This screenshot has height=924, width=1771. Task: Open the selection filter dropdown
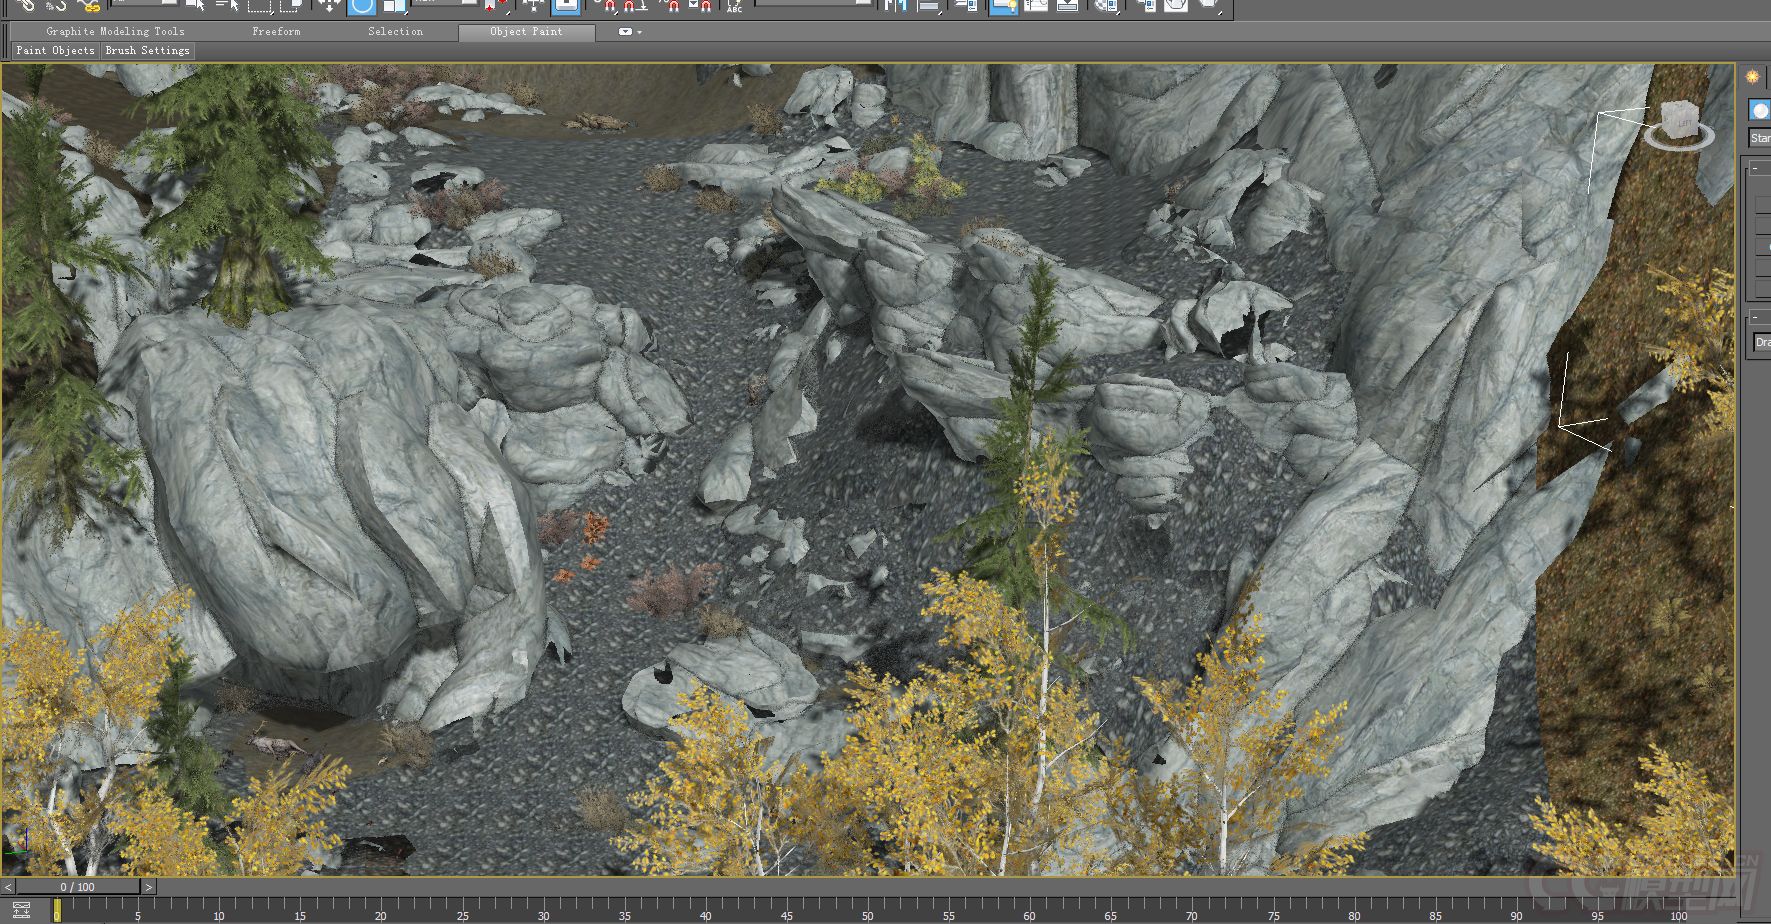pos(144,3)
